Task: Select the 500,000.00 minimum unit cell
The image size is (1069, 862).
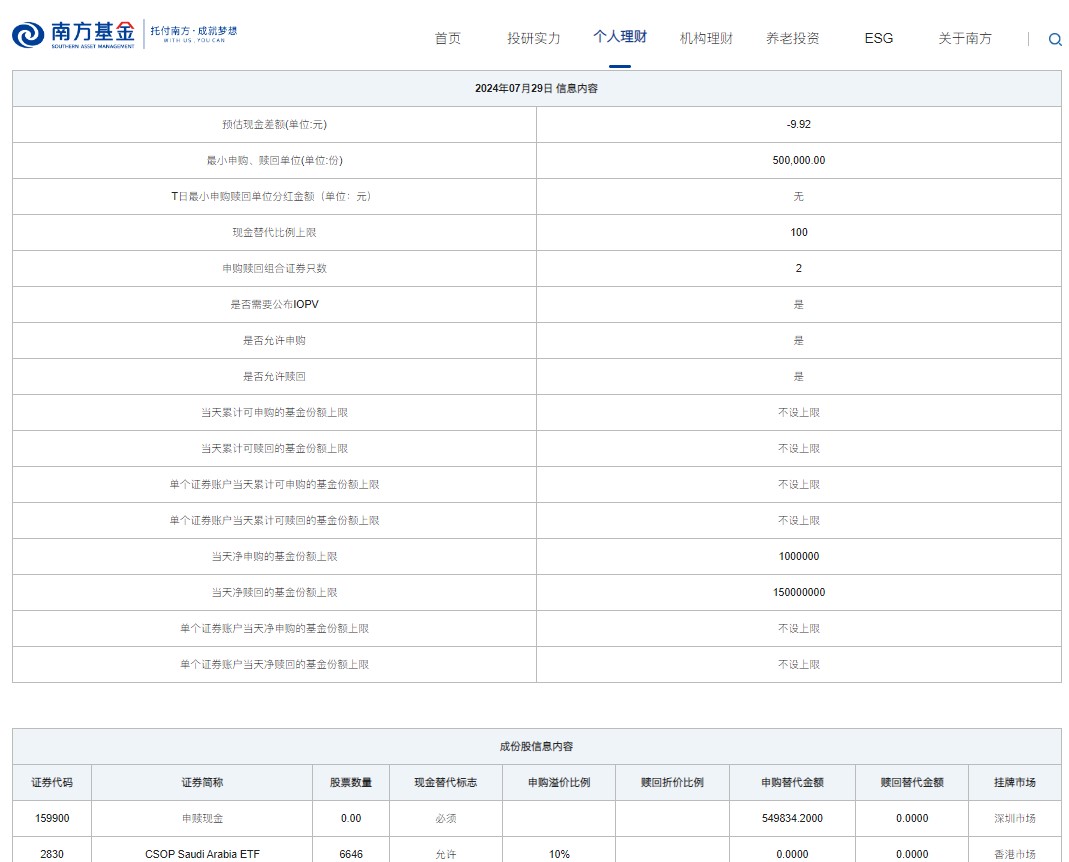Action: click(x=798, y=160)
